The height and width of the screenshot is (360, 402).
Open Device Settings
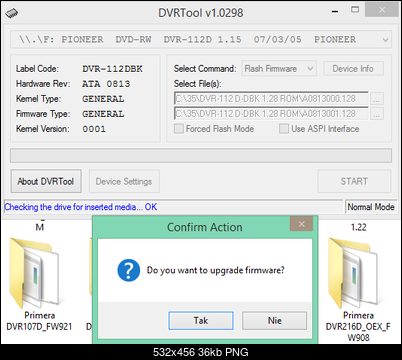click(124, 181)
